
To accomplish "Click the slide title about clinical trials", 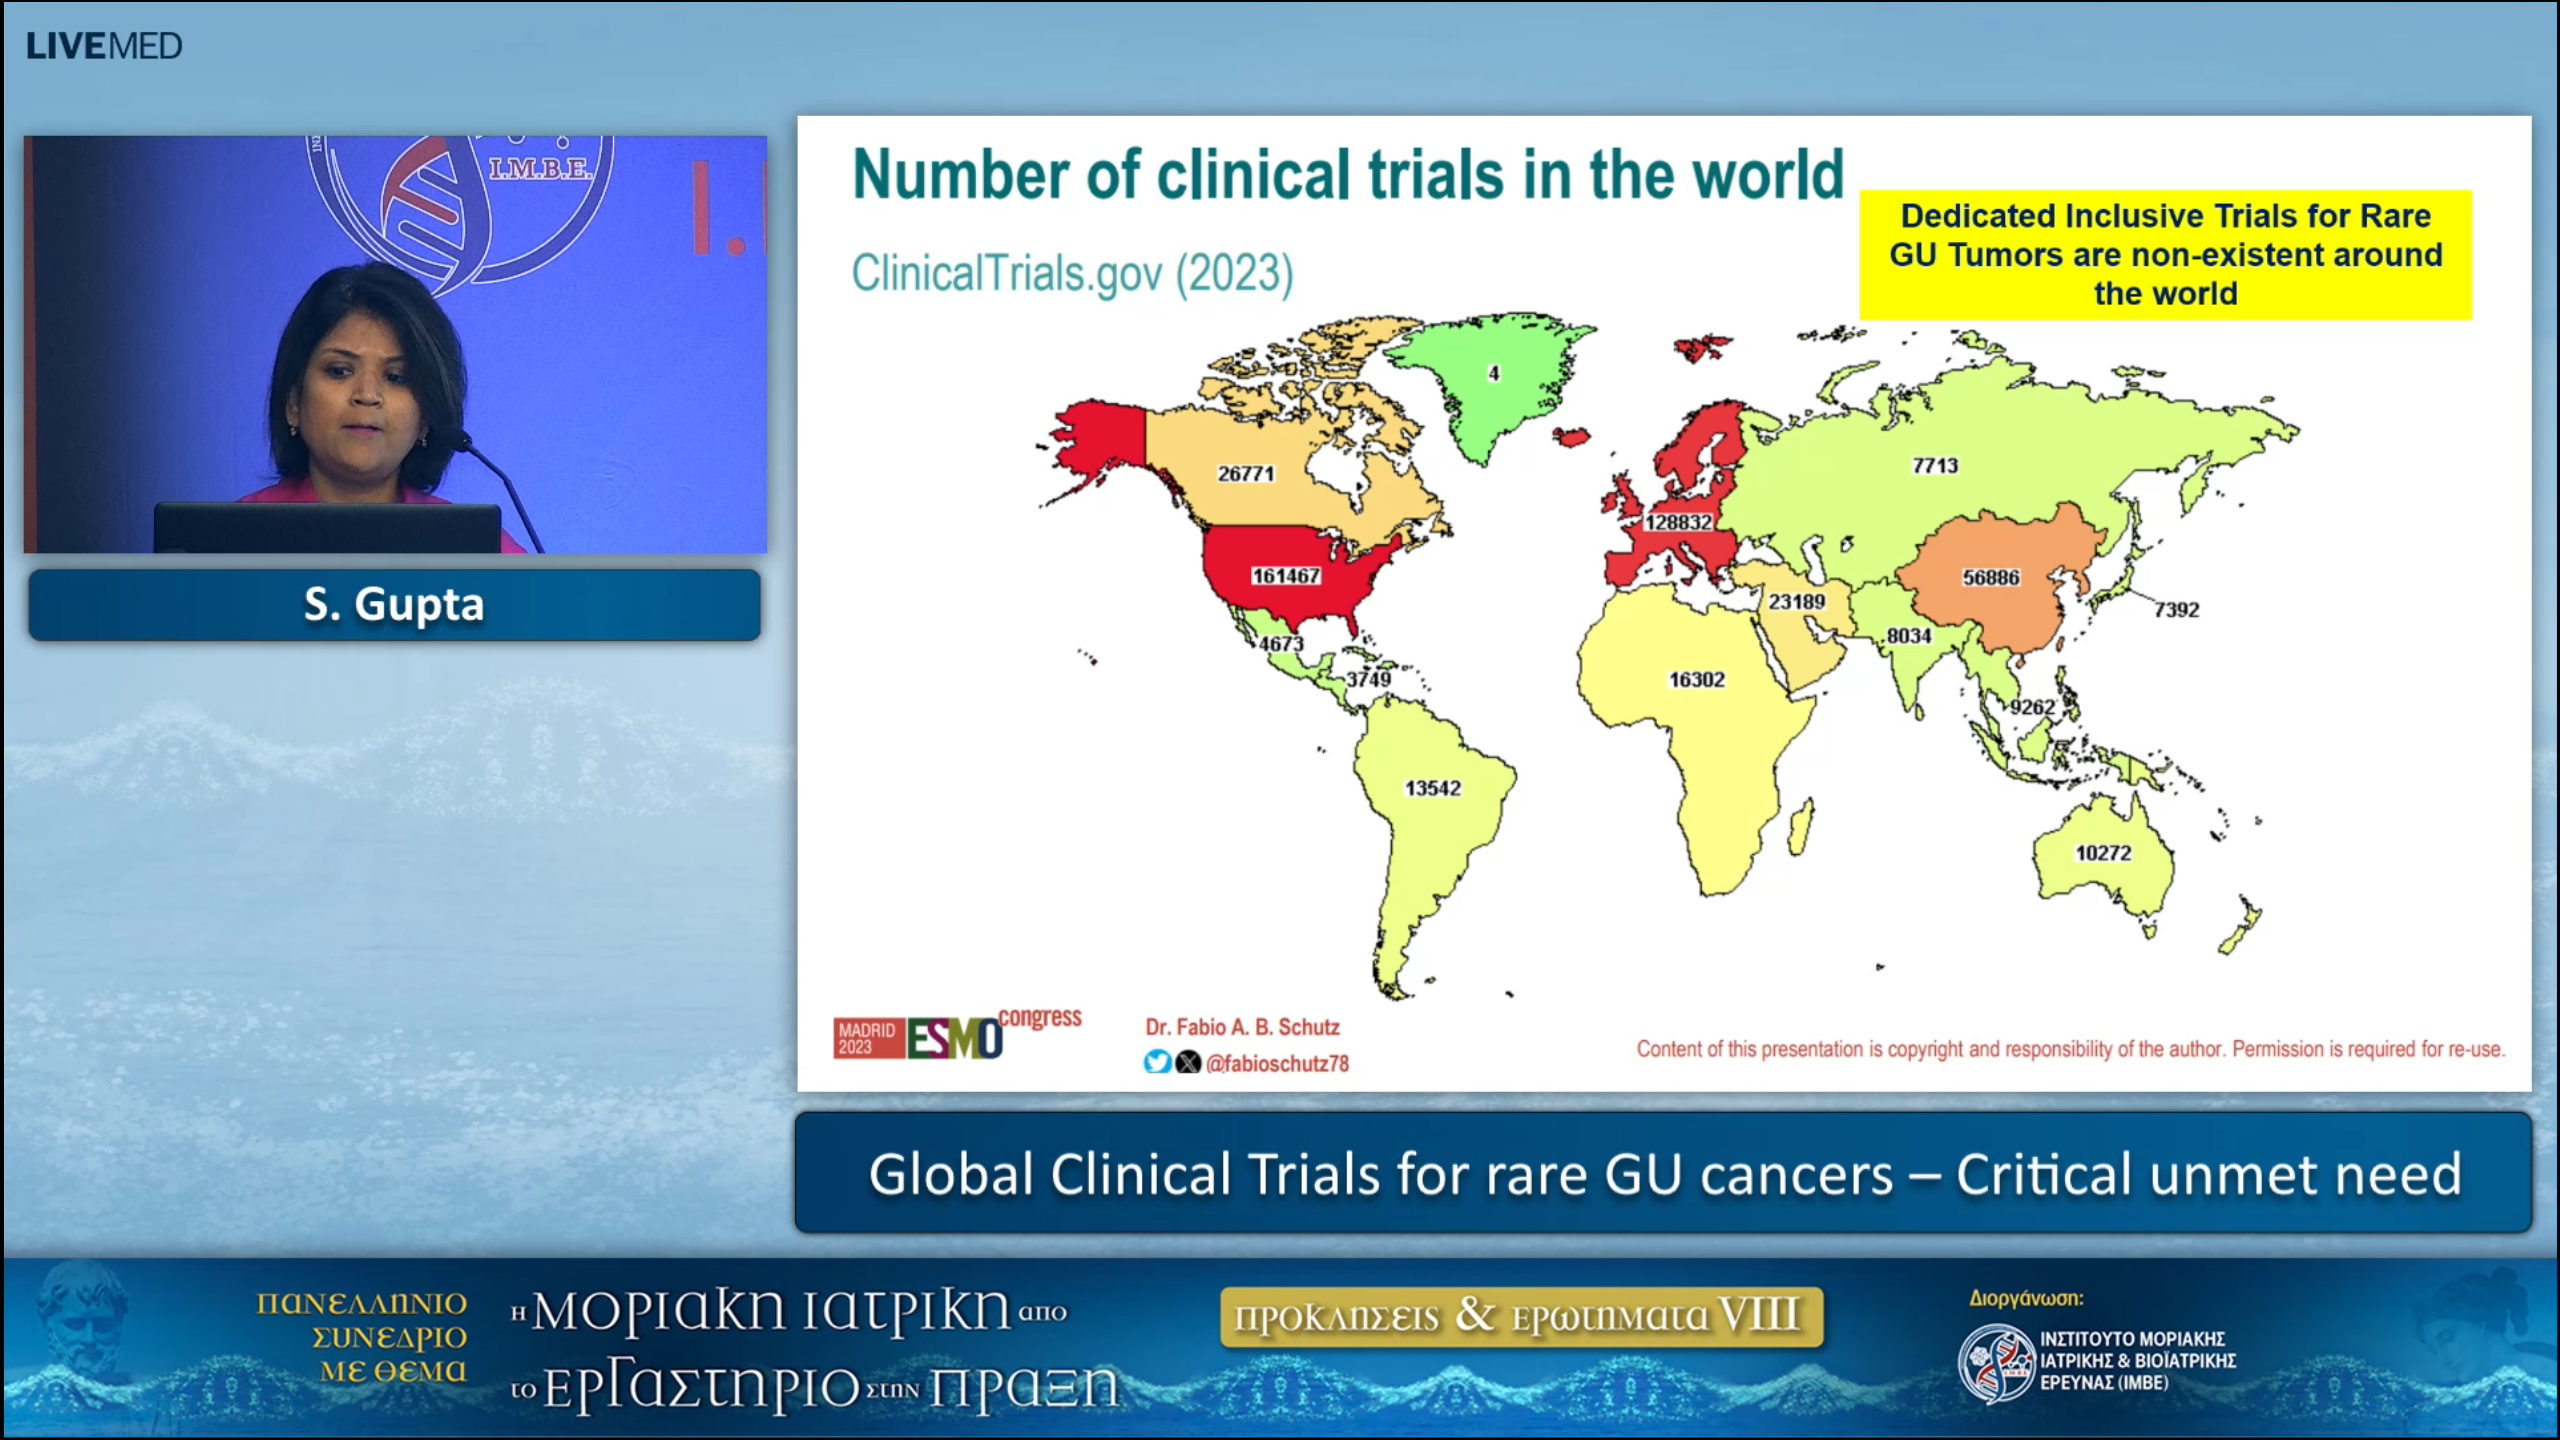I will point(1347,175).
